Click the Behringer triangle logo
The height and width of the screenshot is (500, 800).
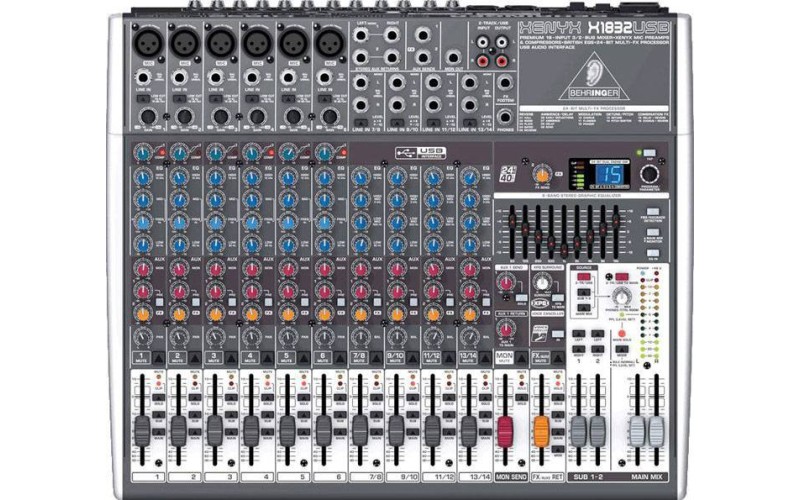tap(594, 76)
